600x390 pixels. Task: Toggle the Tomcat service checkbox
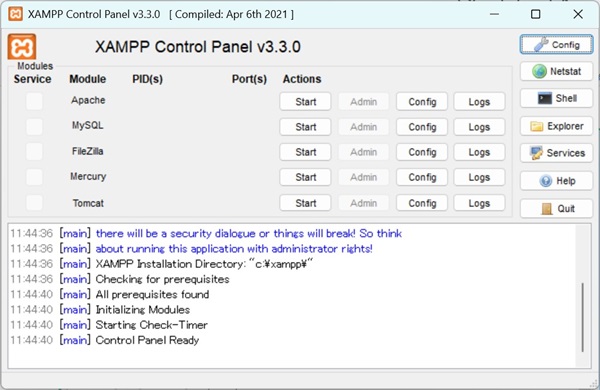click(34, 203)
